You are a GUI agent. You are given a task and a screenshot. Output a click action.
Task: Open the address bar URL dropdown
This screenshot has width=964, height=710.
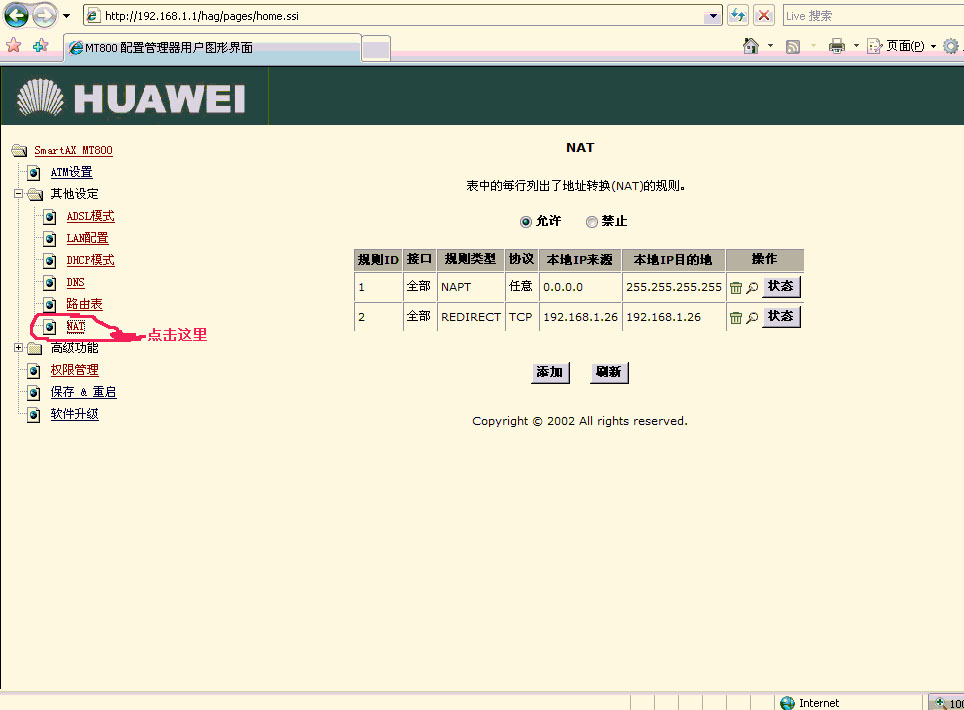[712, 16]
